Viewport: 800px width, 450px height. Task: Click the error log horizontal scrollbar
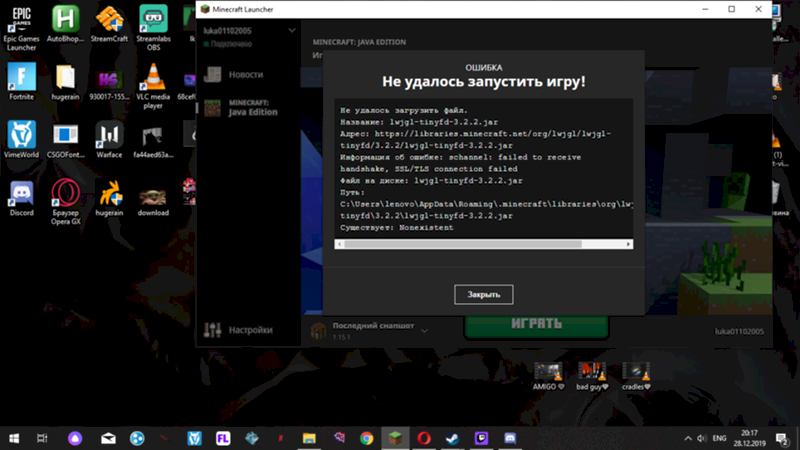coord(480,242)
